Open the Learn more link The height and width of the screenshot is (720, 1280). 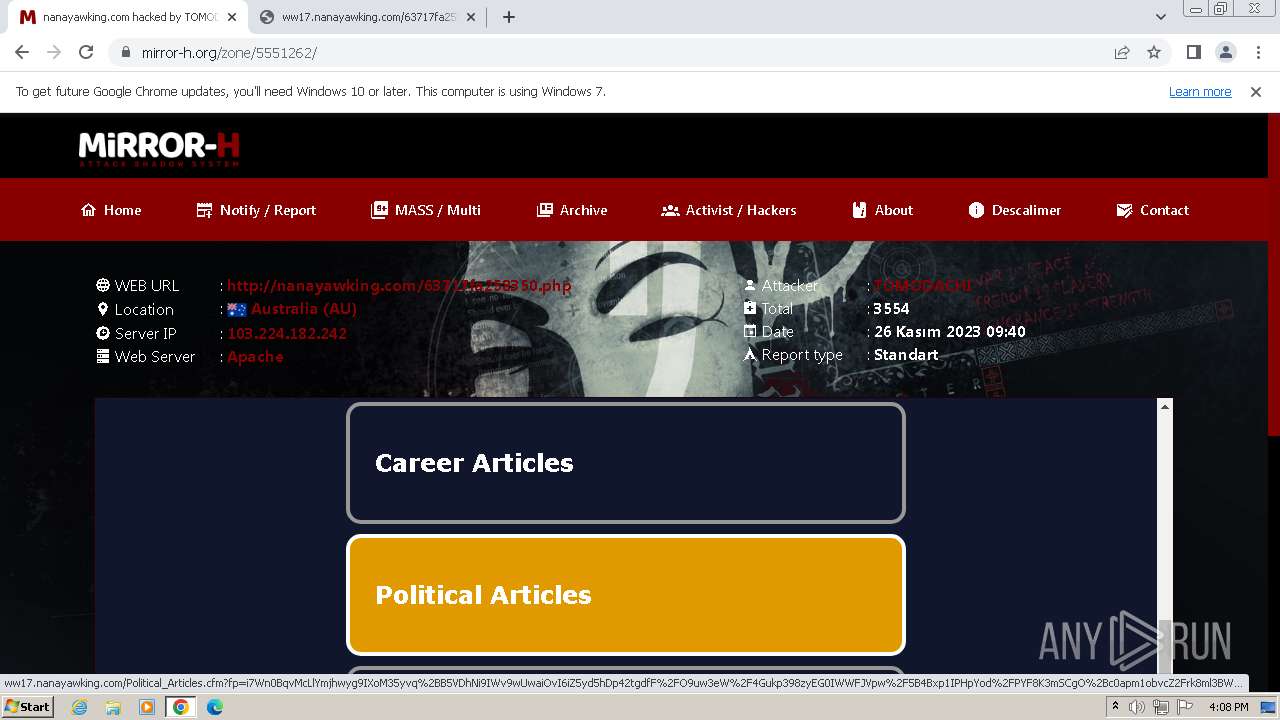(x=1200, y=91)
